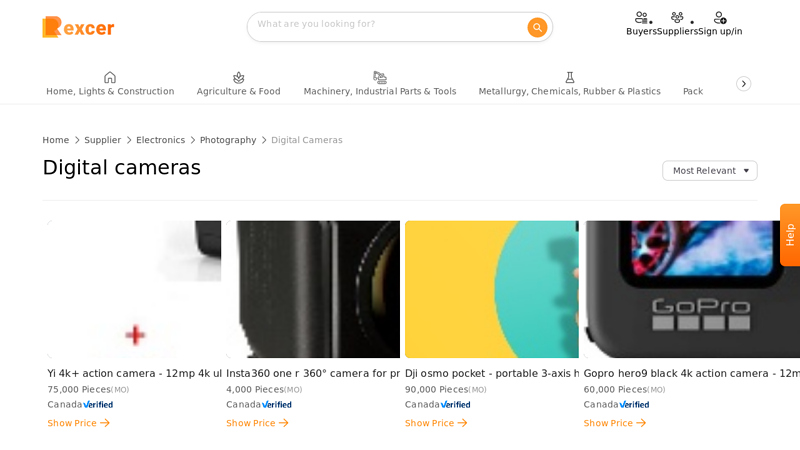Image resolution: width=800 pixels, height=450 pixels.
Task: Open Machinery, Industrial Parts & Tools category
Action: pos(380,84)
